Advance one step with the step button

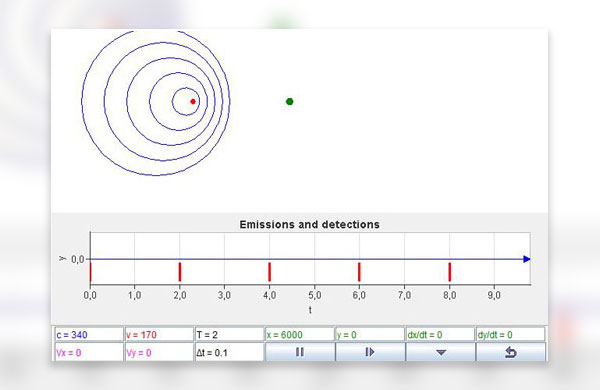click(x=370, y=352)
